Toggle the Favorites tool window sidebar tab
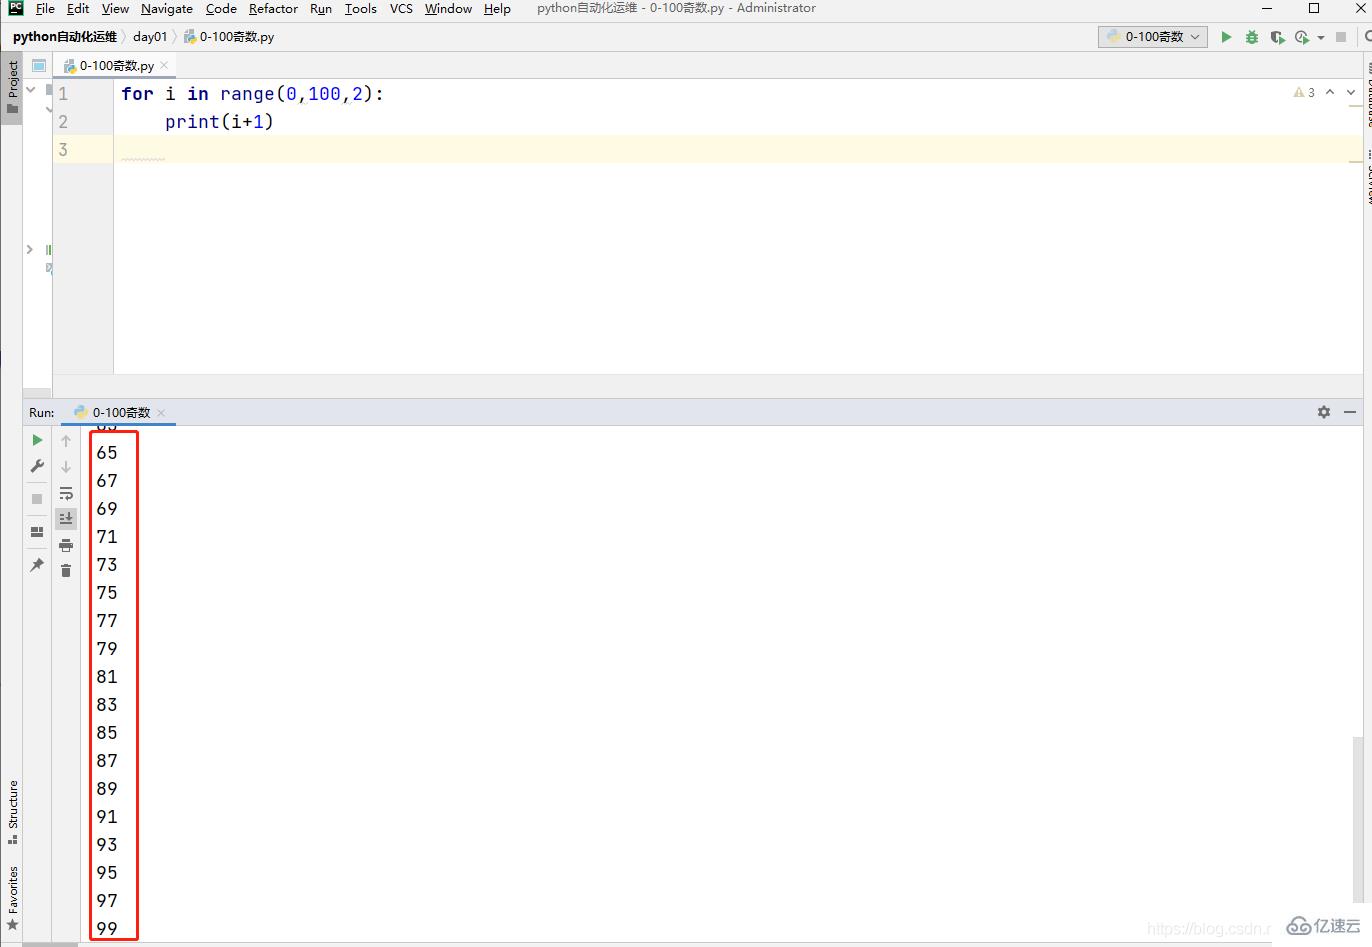1372x947 pixels. point(12,898)
